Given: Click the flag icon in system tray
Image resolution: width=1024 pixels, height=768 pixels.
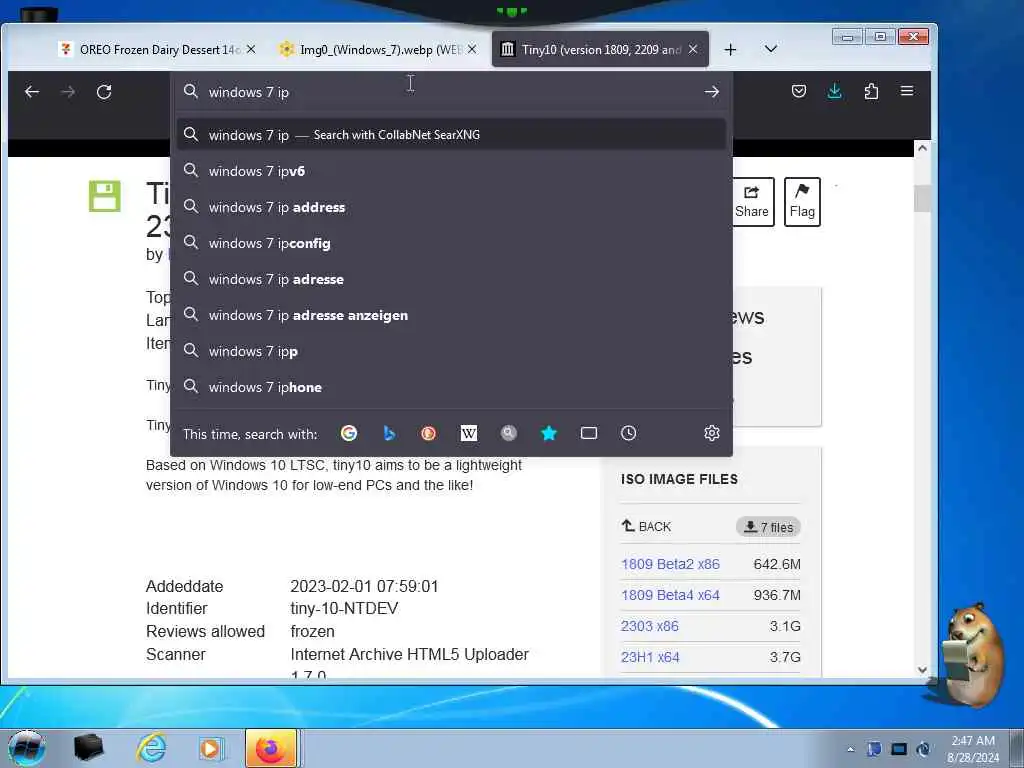Looking at the screenshot, I should [874, 749].
